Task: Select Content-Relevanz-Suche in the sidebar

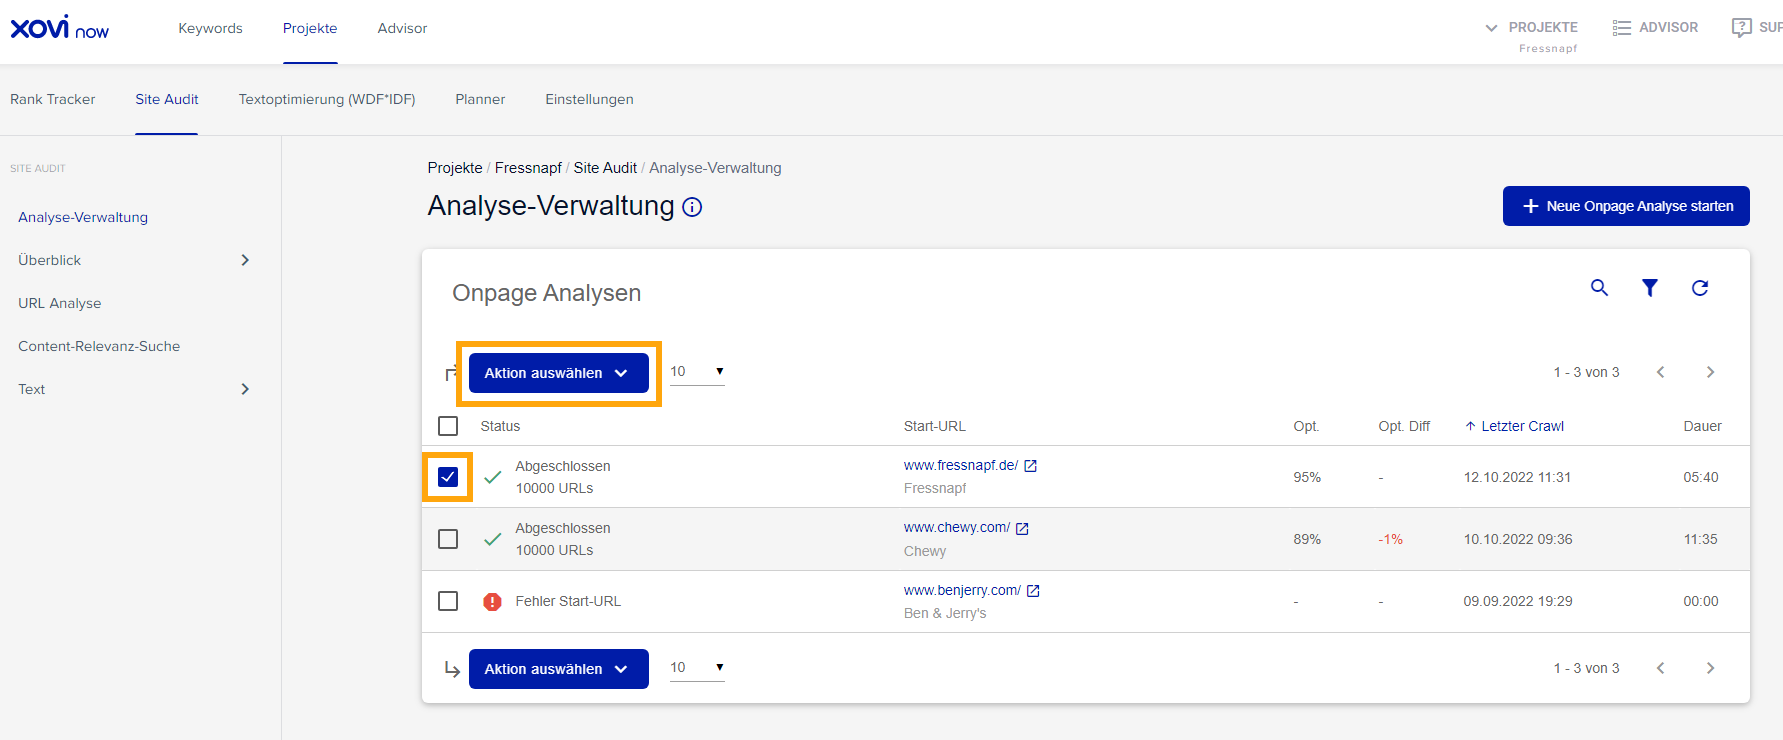Action: [99, 346]
